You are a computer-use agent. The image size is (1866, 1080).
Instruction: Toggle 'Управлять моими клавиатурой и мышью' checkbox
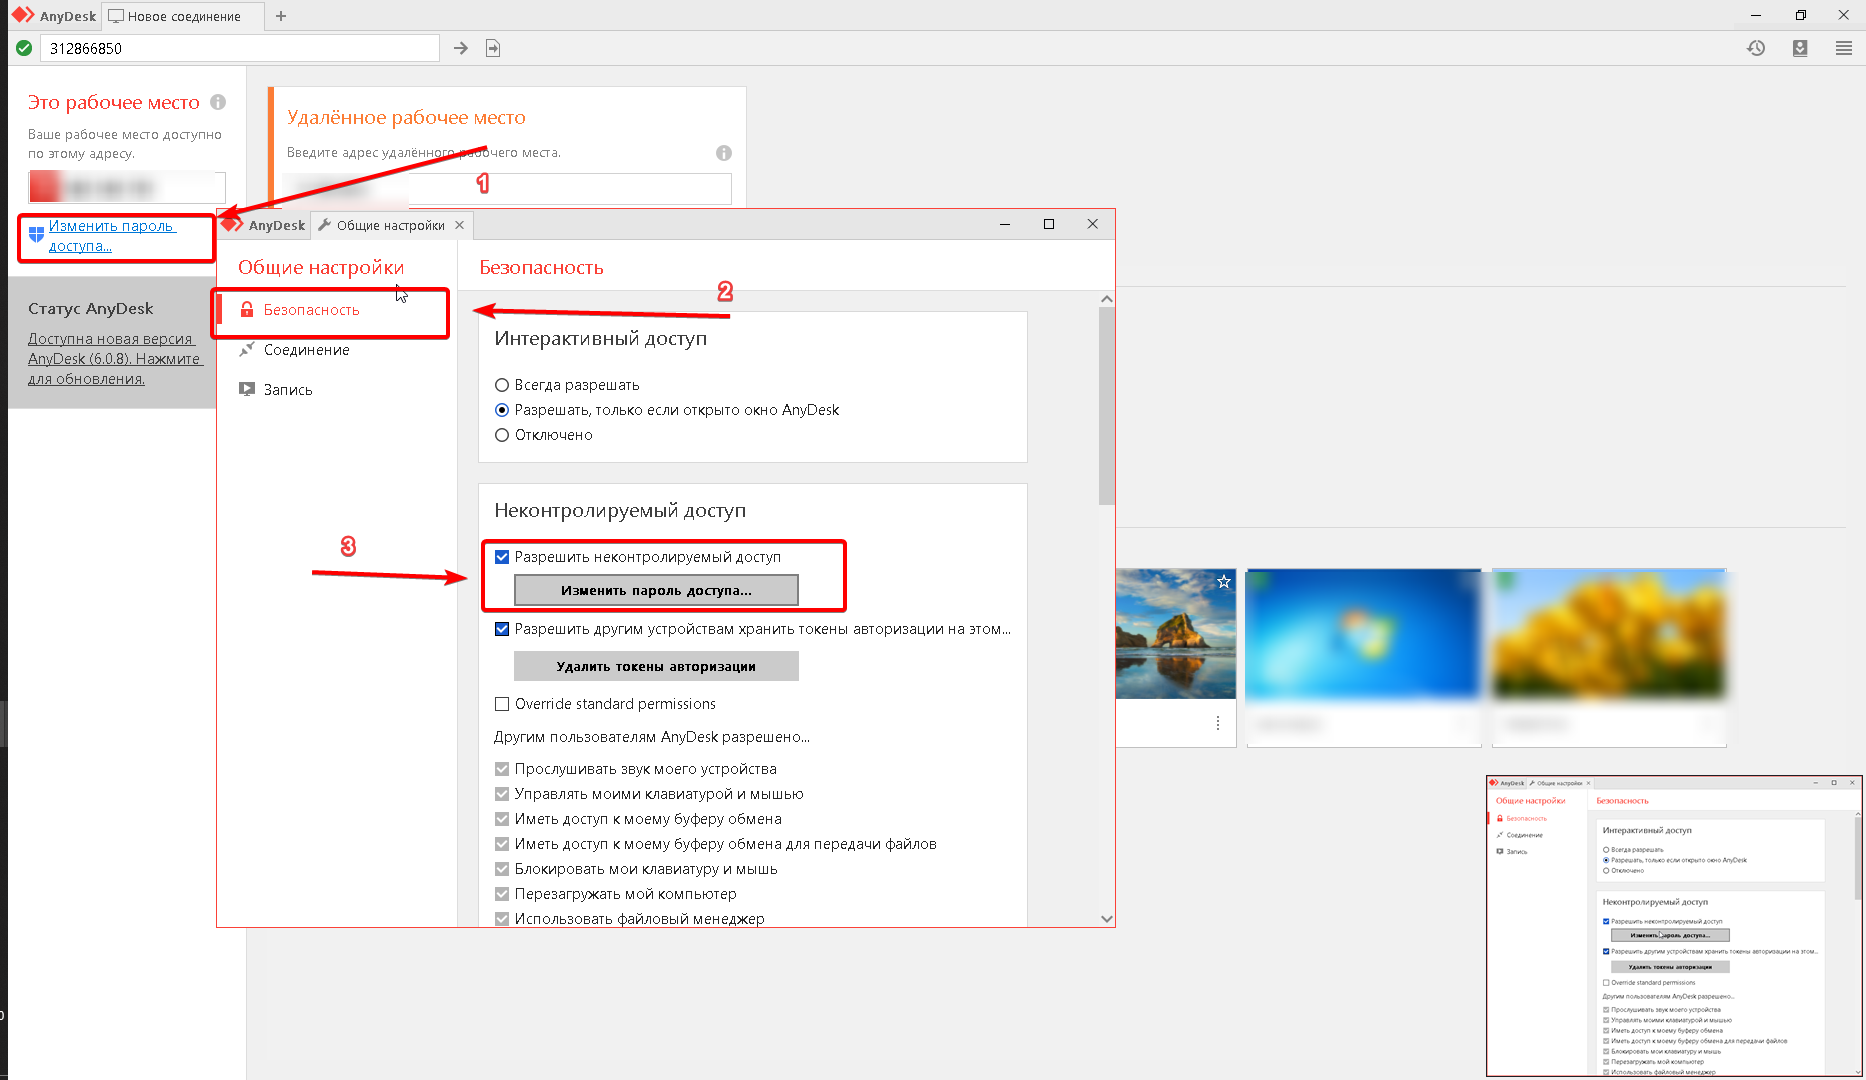[502, 794]
